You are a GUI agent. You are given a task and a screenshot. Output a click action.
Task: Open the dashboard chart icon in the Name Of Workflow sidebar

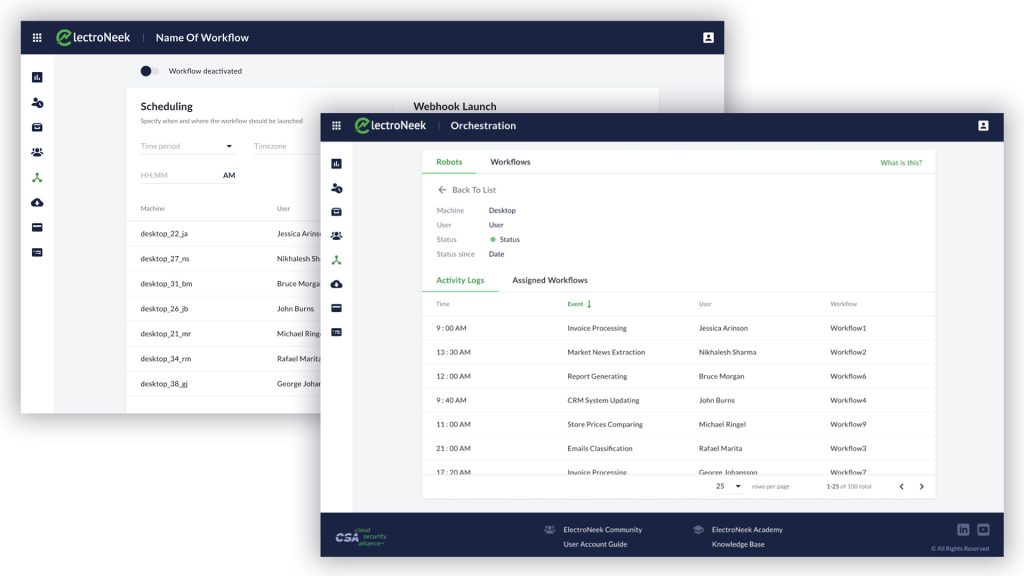coord(37,77)
